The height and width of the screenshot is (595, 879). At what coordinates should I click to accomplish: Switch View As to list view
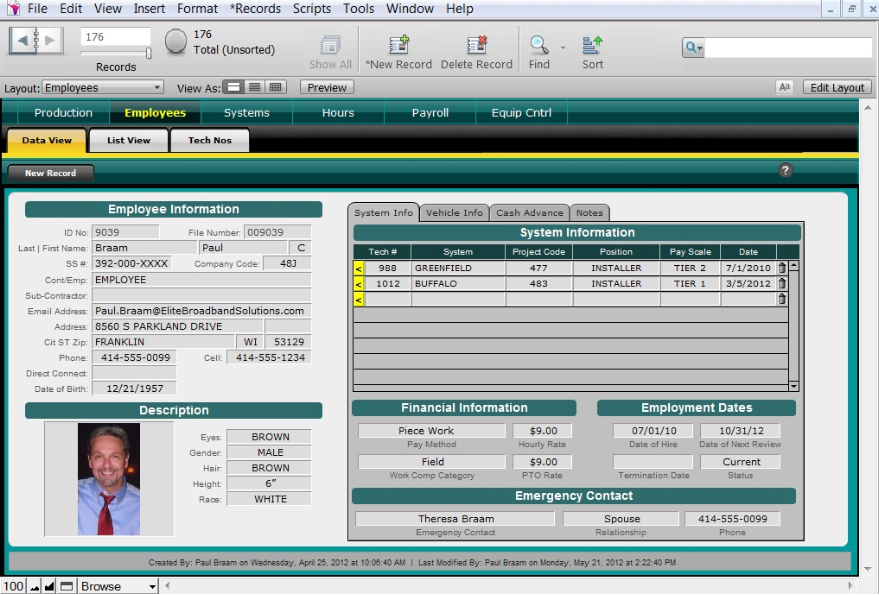pyautogui.click(x=254, y=88)
